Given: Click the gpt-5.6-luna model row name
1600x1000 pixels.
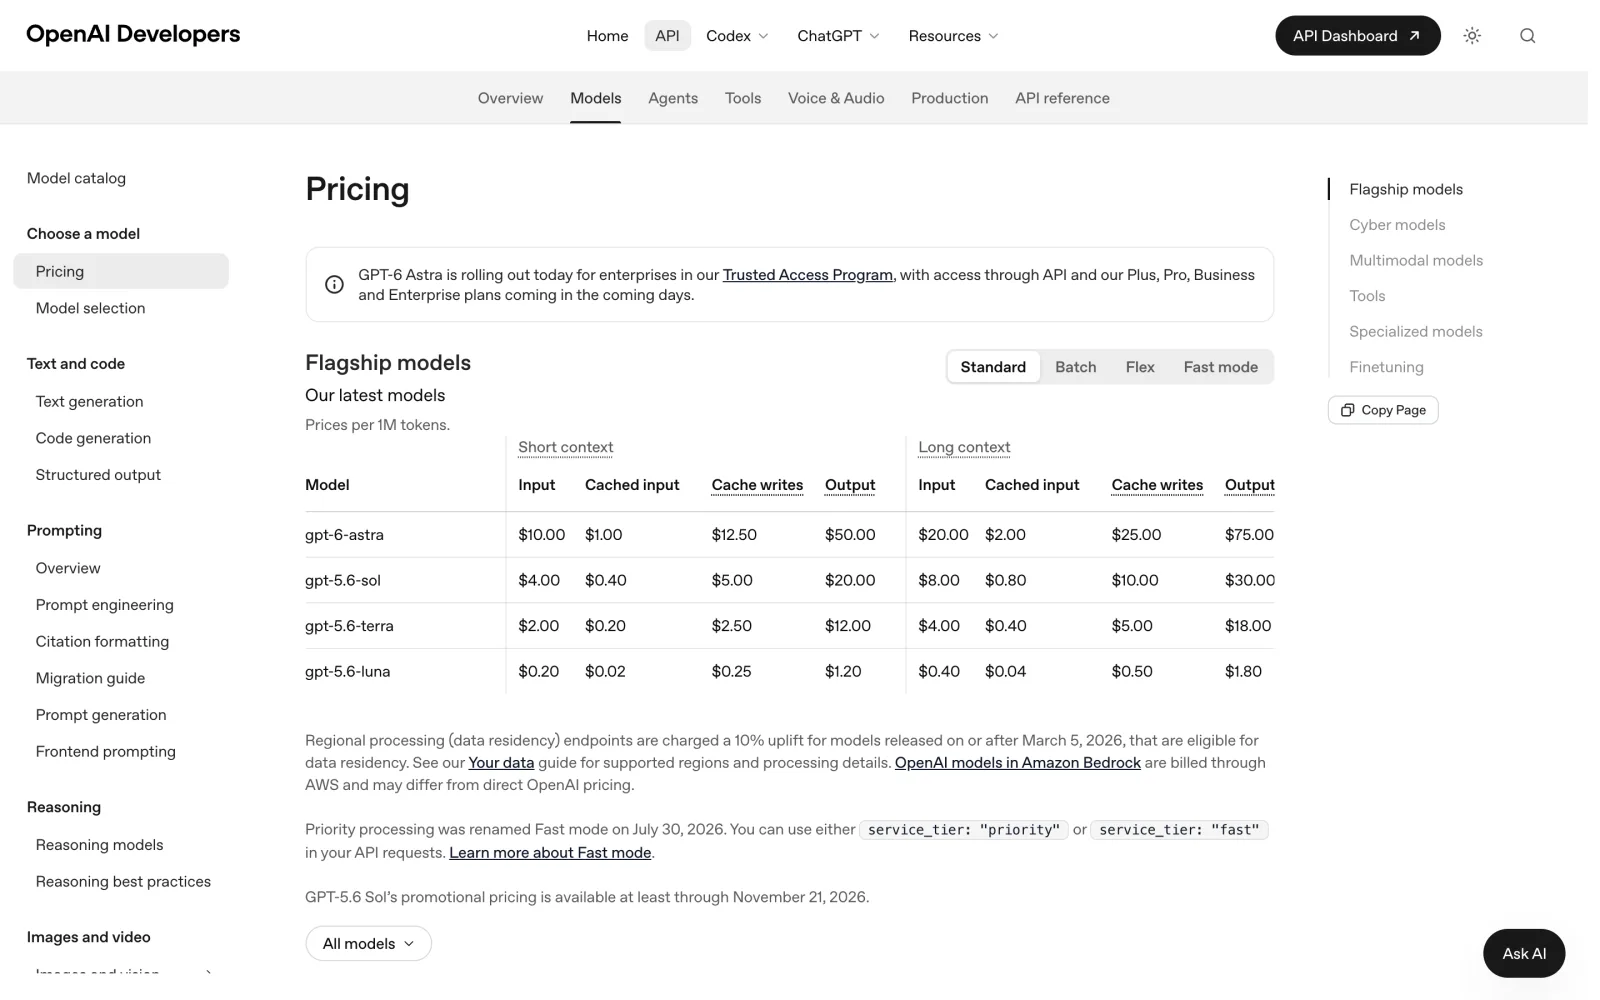Looking at the screenshot, I should tap(347, 672).
